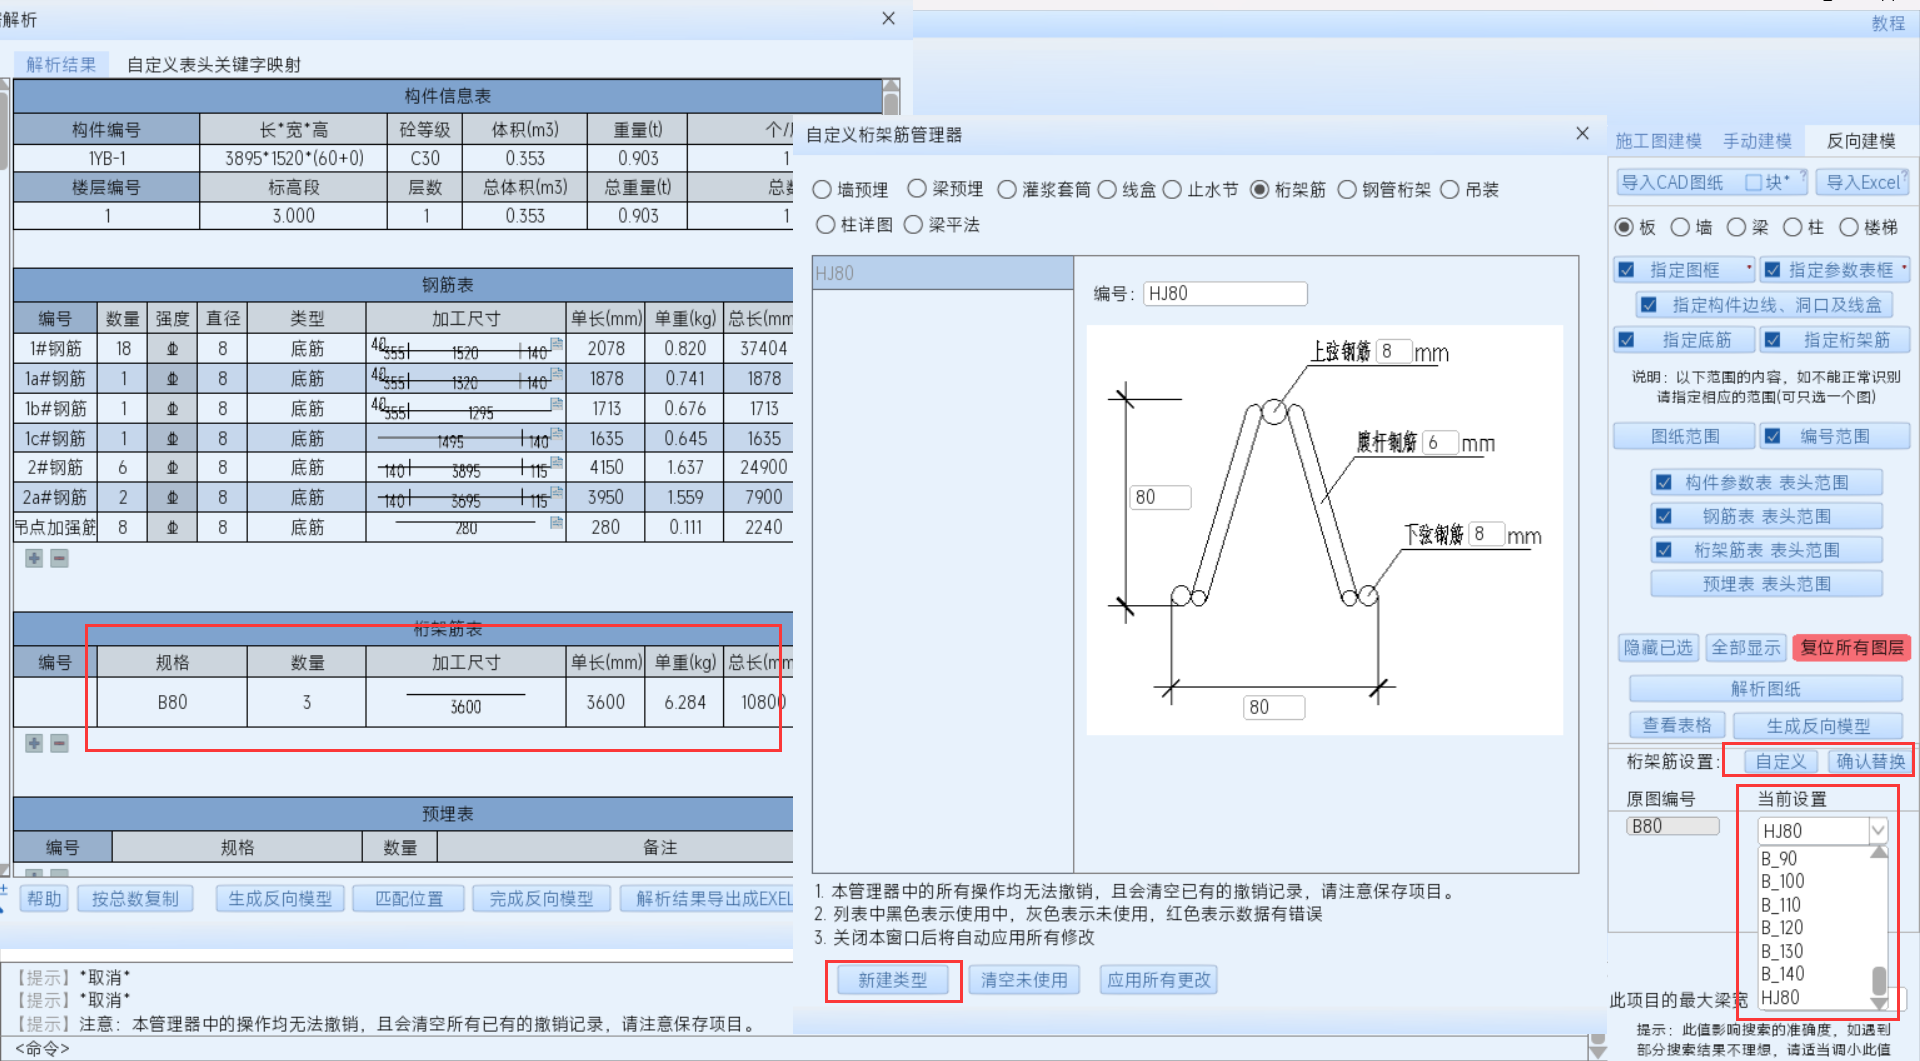
Task: Pick B_130 in the truss type list
Action: (x=1783, y=951)
